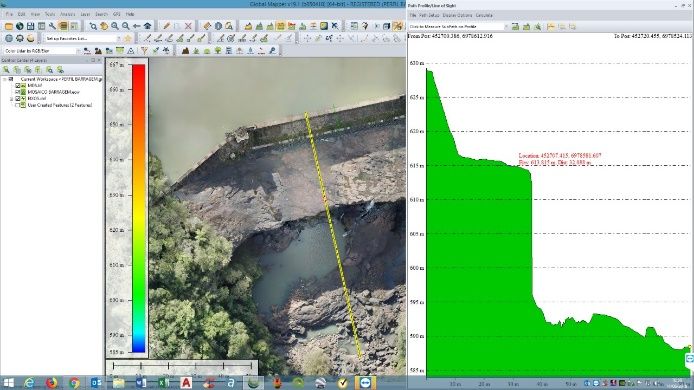Open Path Setup menu in profile window
694x390 pixels.
(x=429, y=15)
